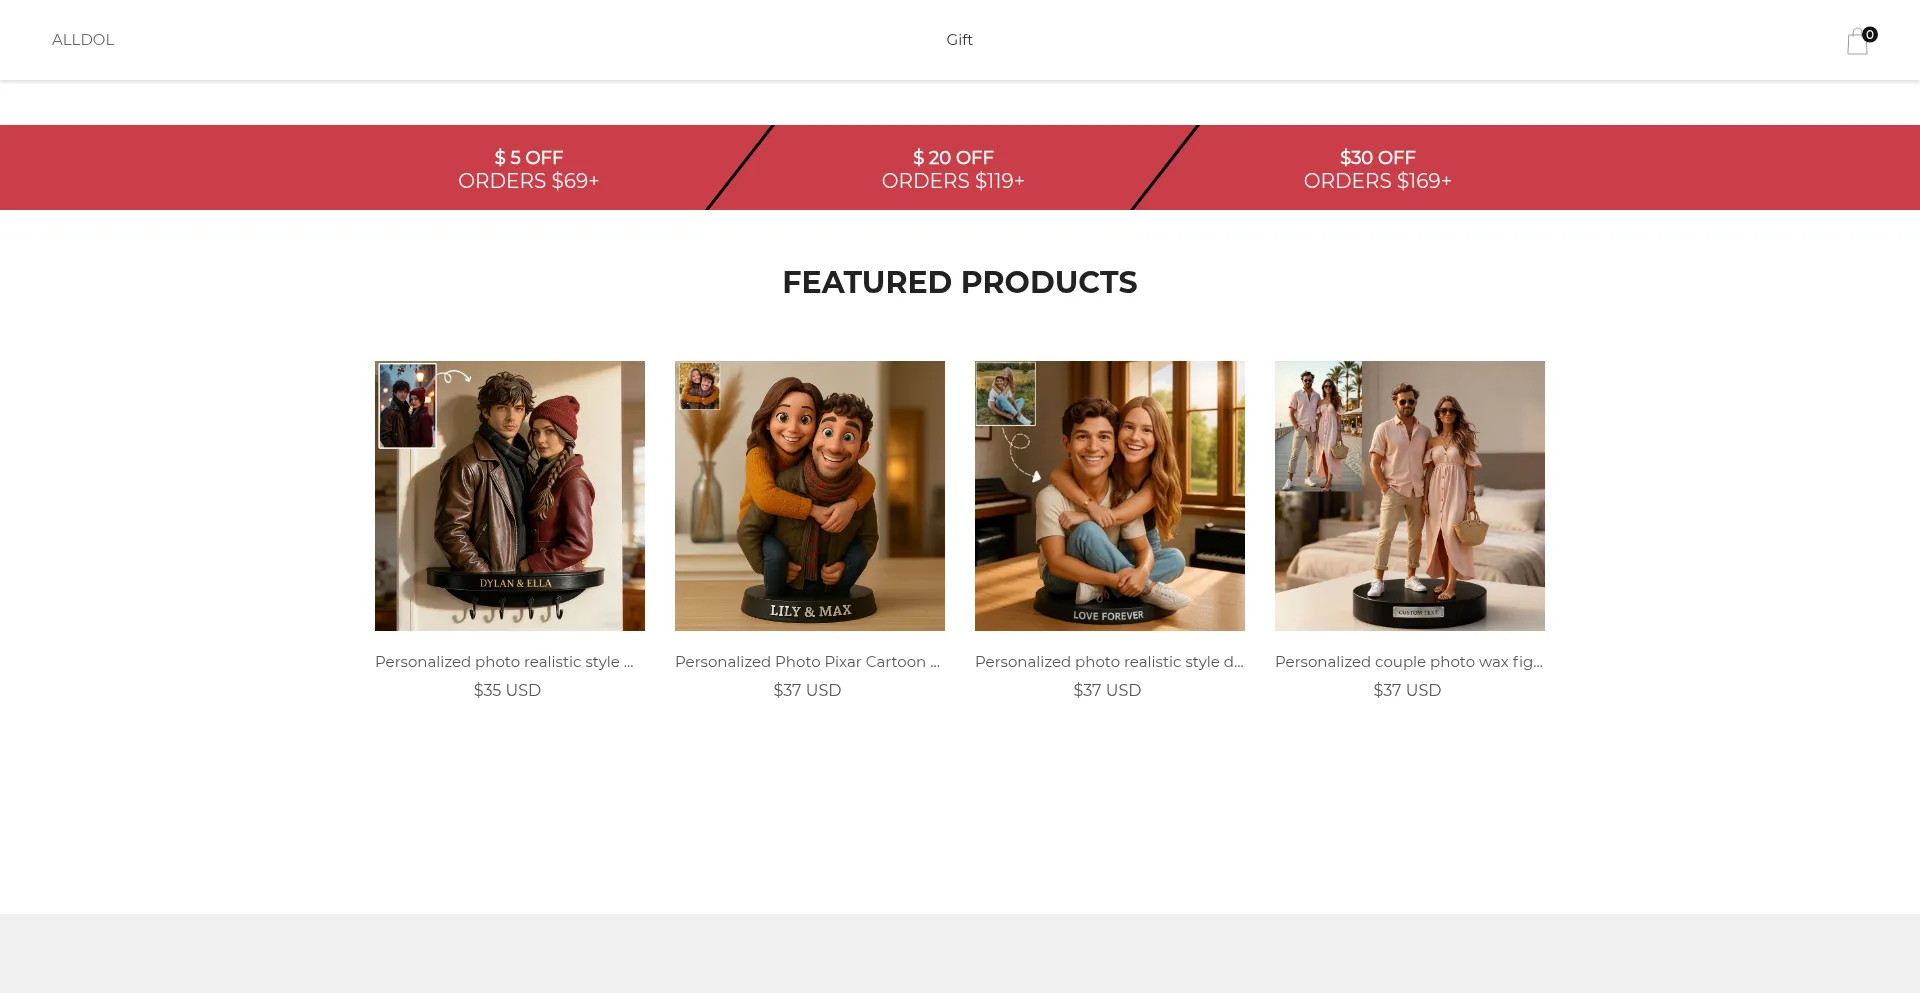Click the cart item count badge
The width and height of the screenshot is (1920, 993).
click(1870, 34)
